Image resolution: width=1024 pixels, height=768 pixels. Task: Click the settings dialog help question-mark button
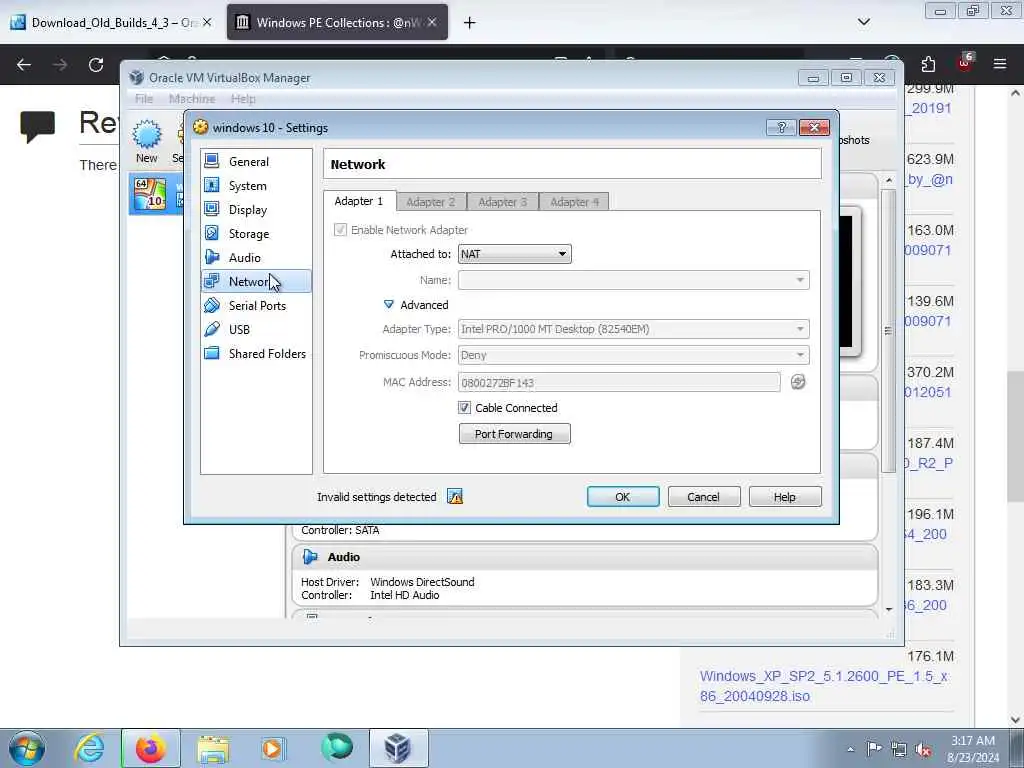[x=781, y=127]
